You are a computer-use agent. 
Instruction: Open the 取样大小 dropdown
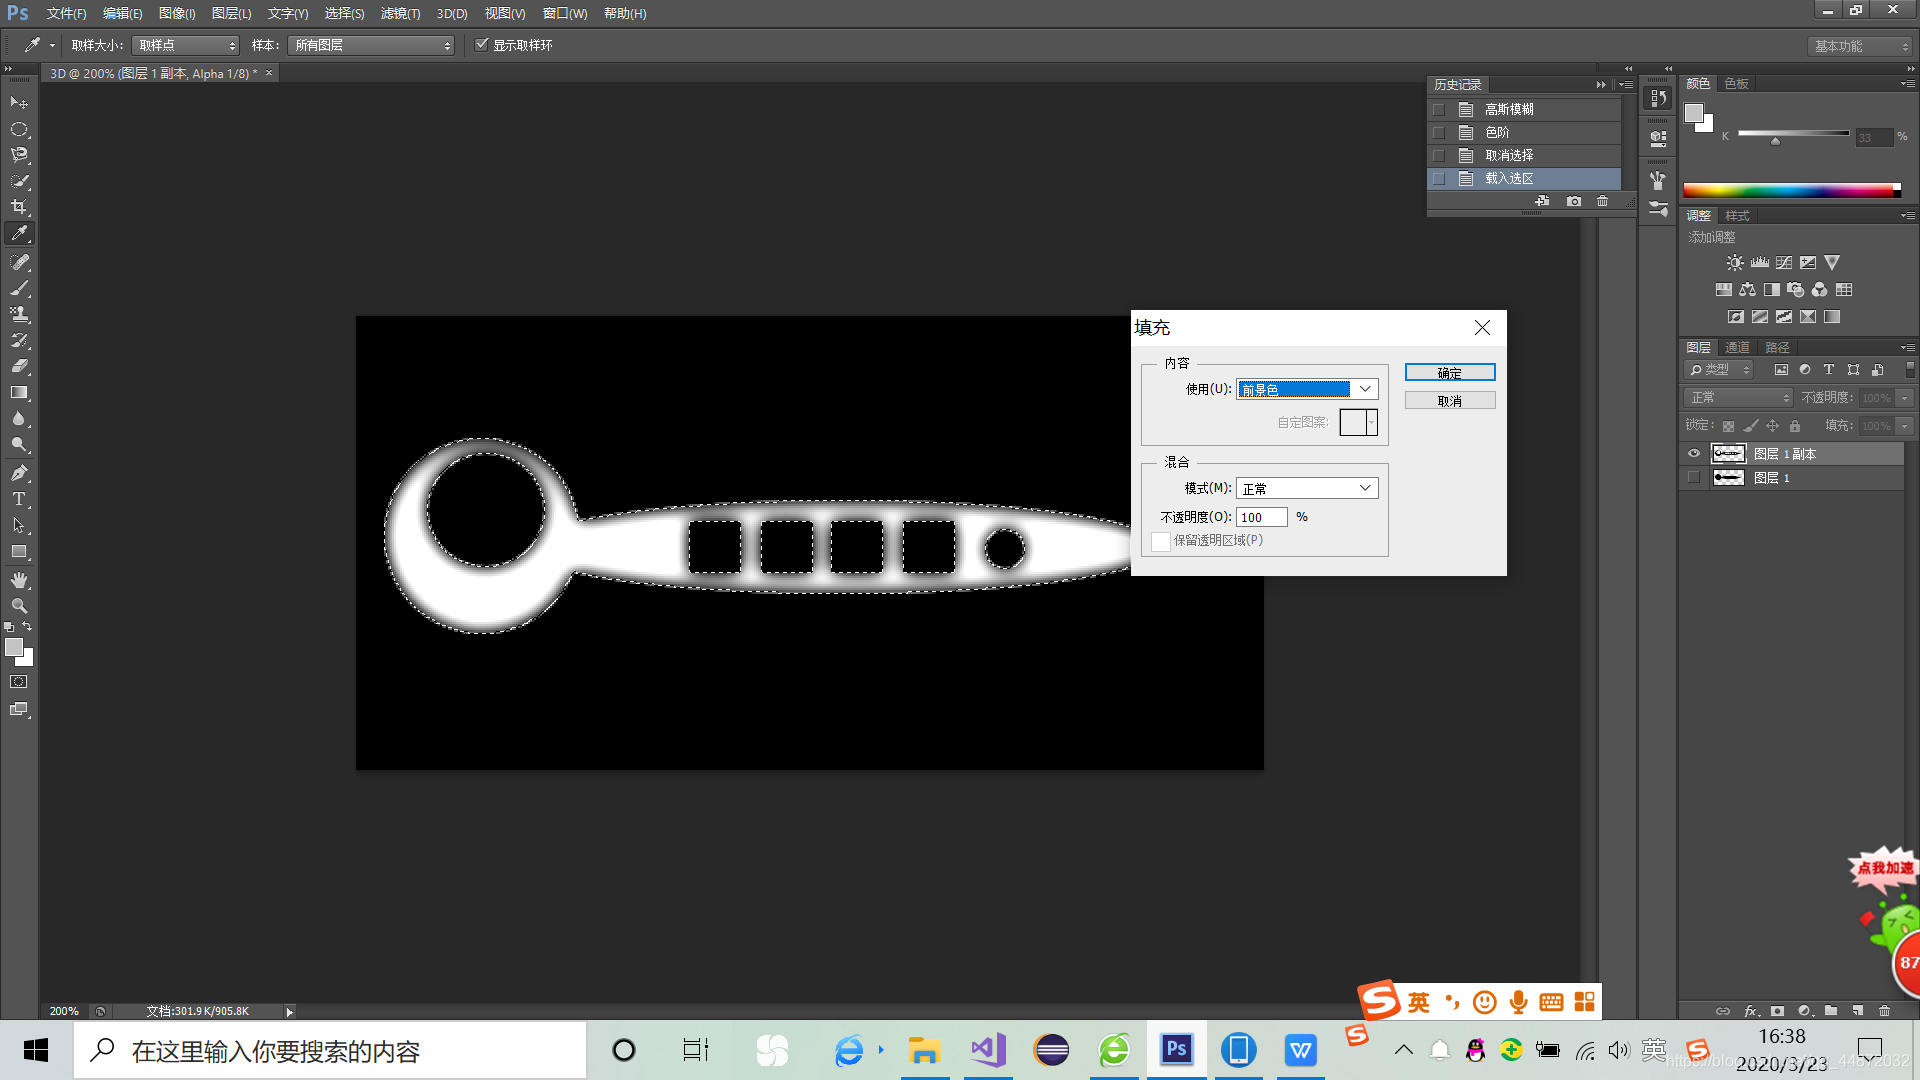click(x=186, y=45)
